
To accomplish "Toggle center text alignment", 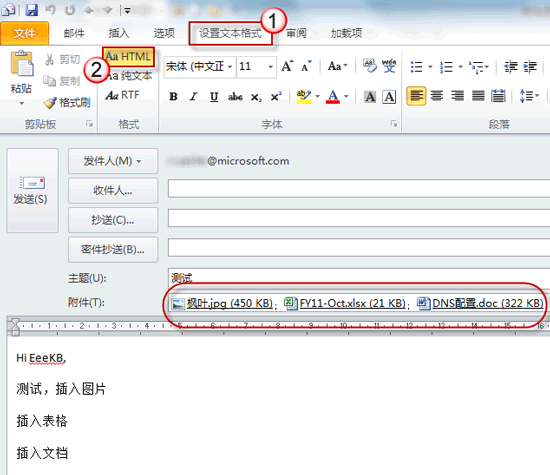I will coord(437,96).
